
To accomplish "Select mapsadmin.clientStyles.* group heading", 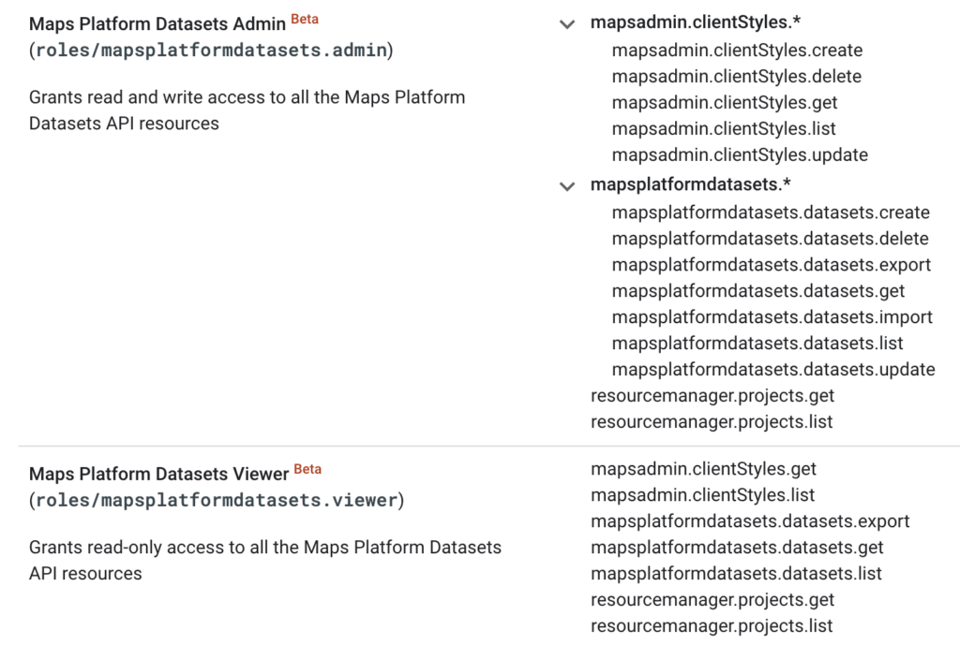I will 696,23.
